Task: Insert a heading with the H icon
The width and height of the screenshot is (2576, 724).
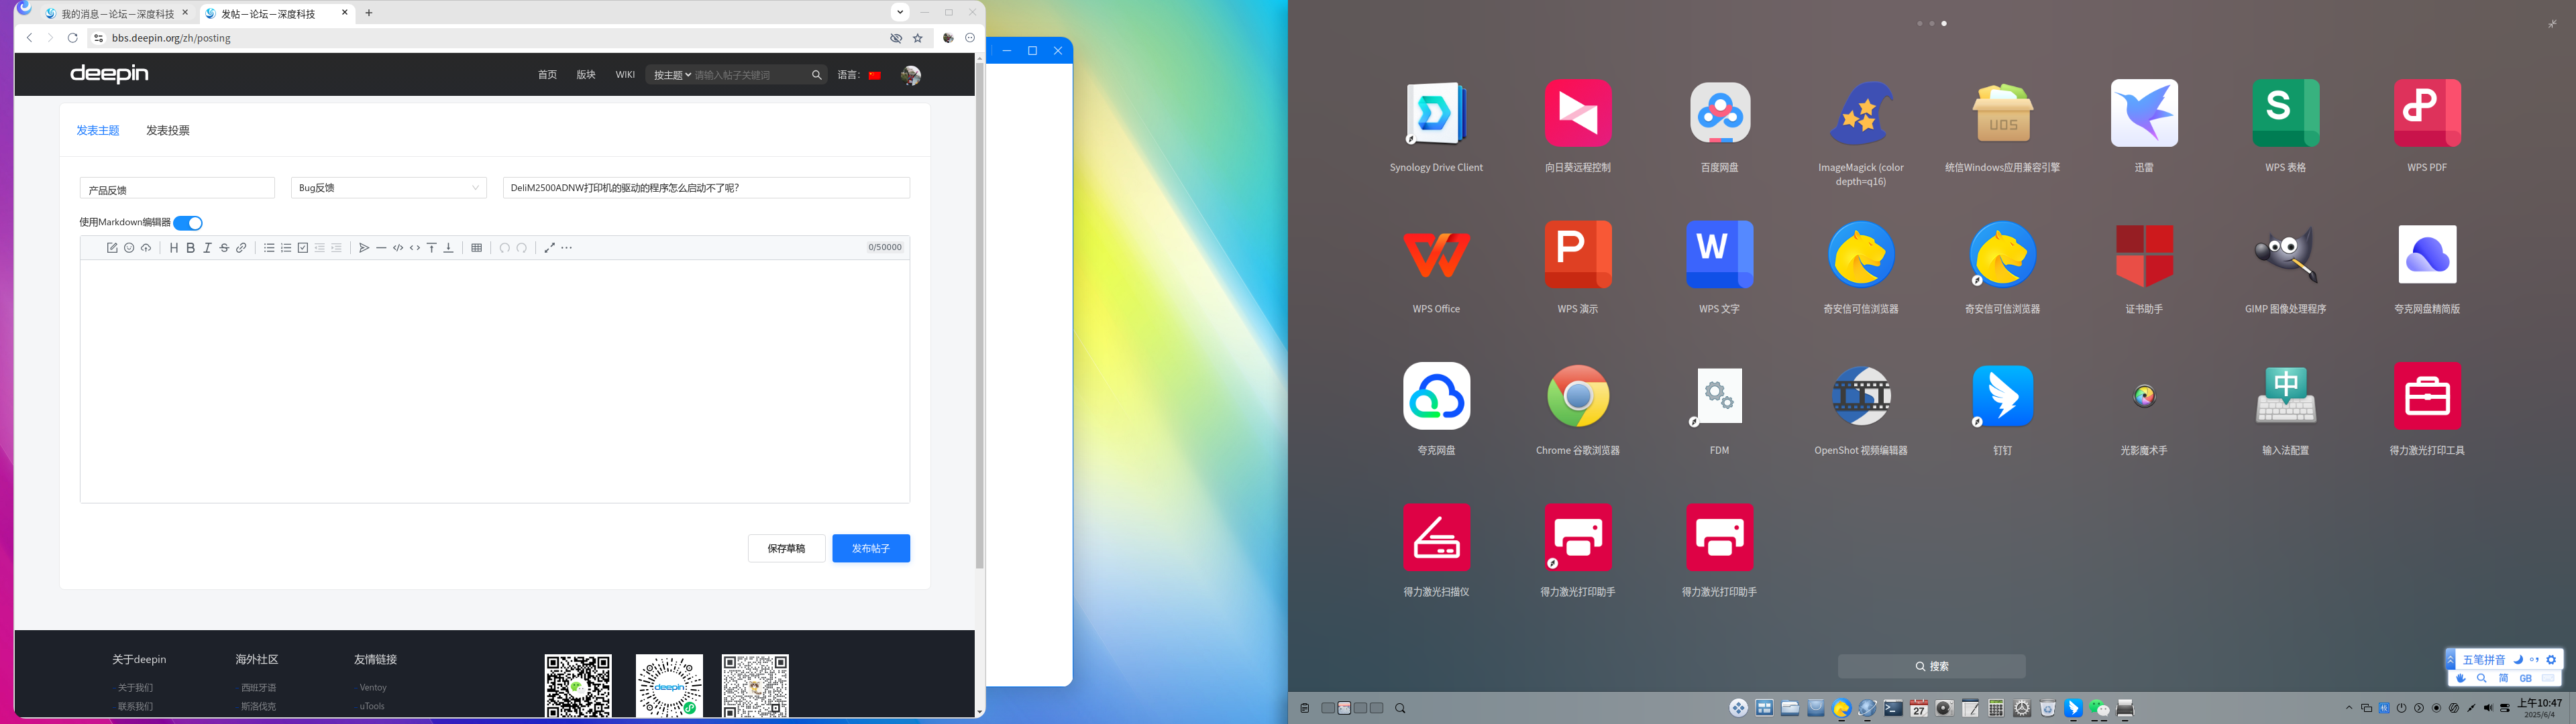Action: coord(174,248)
